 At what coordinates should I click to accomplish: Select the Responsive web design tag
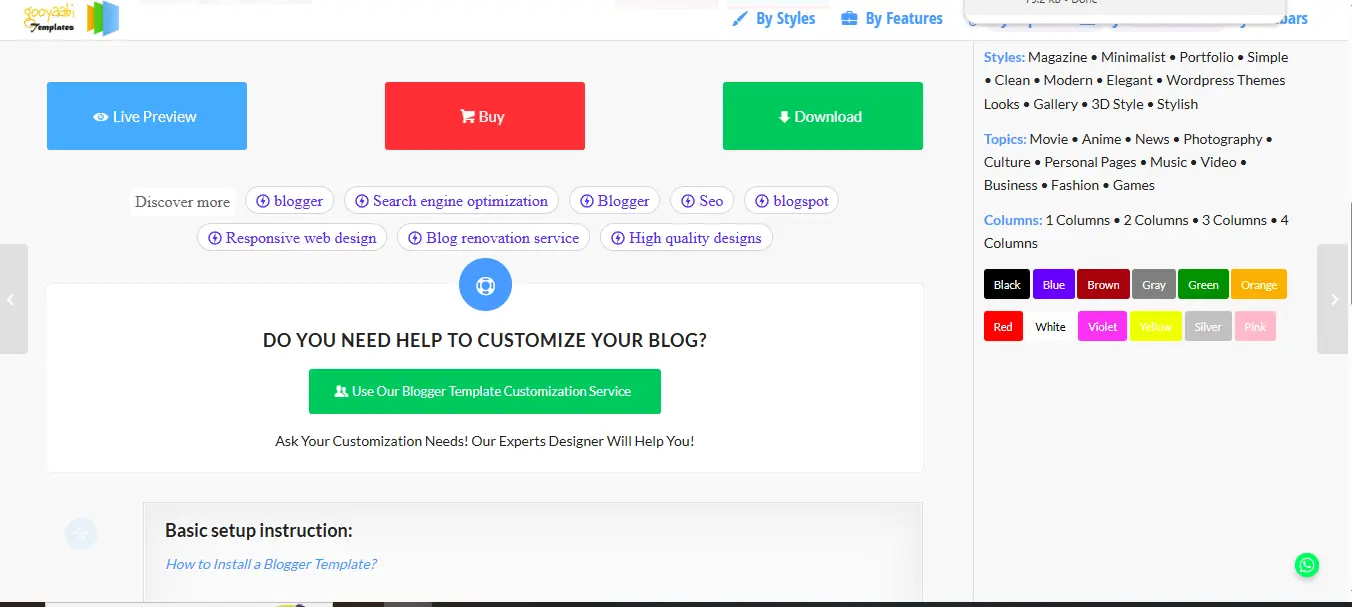tap(292, 238)
